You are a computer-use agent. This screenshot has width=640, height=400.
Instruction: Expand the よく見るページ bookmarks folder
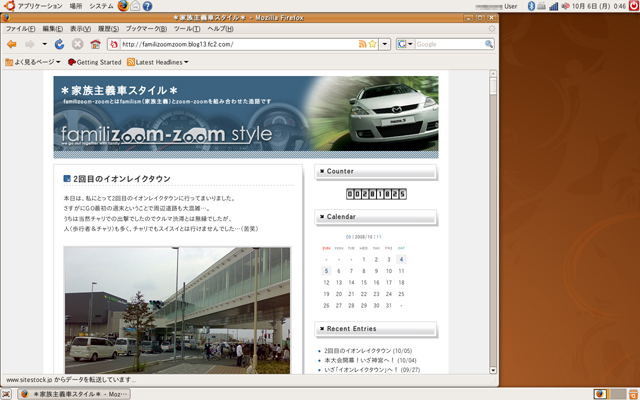(x=33, y=62)
